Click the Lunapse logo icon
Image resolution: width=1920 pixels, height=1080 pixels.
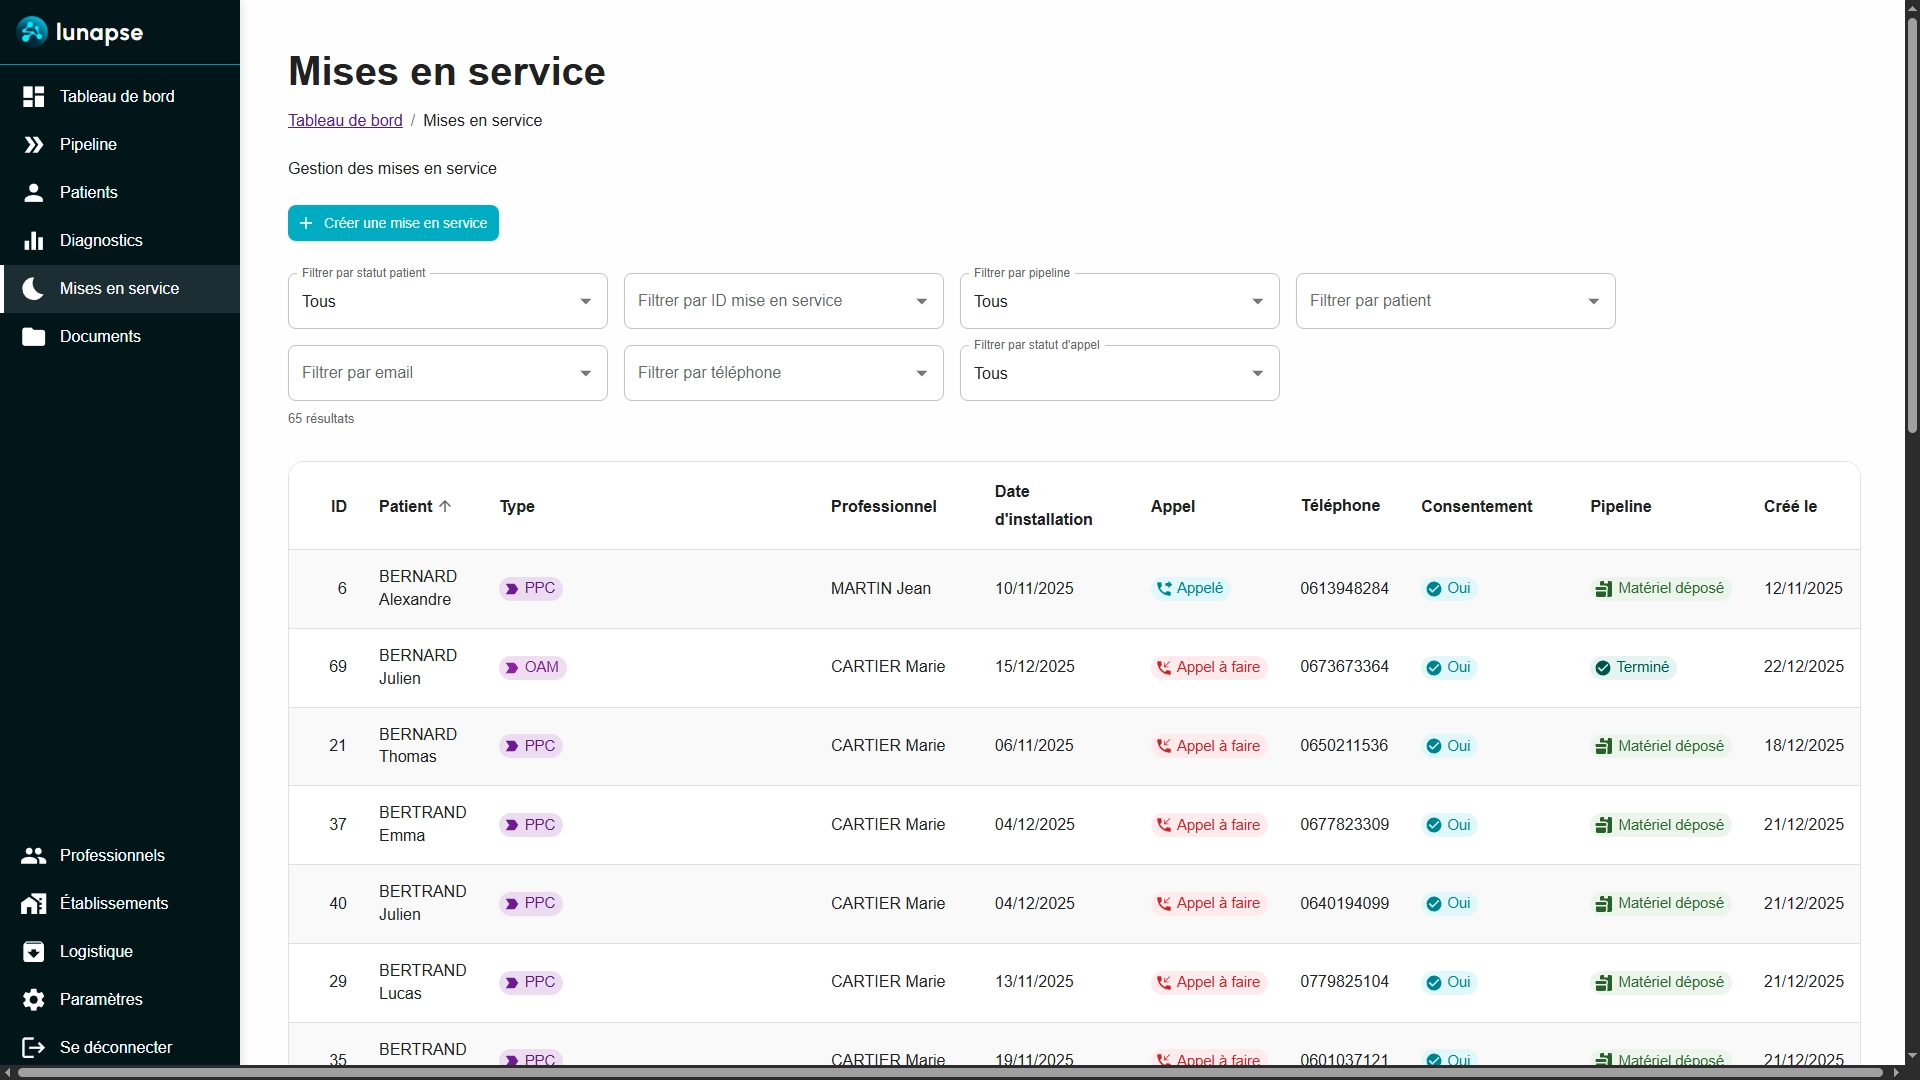pos(33,32)
